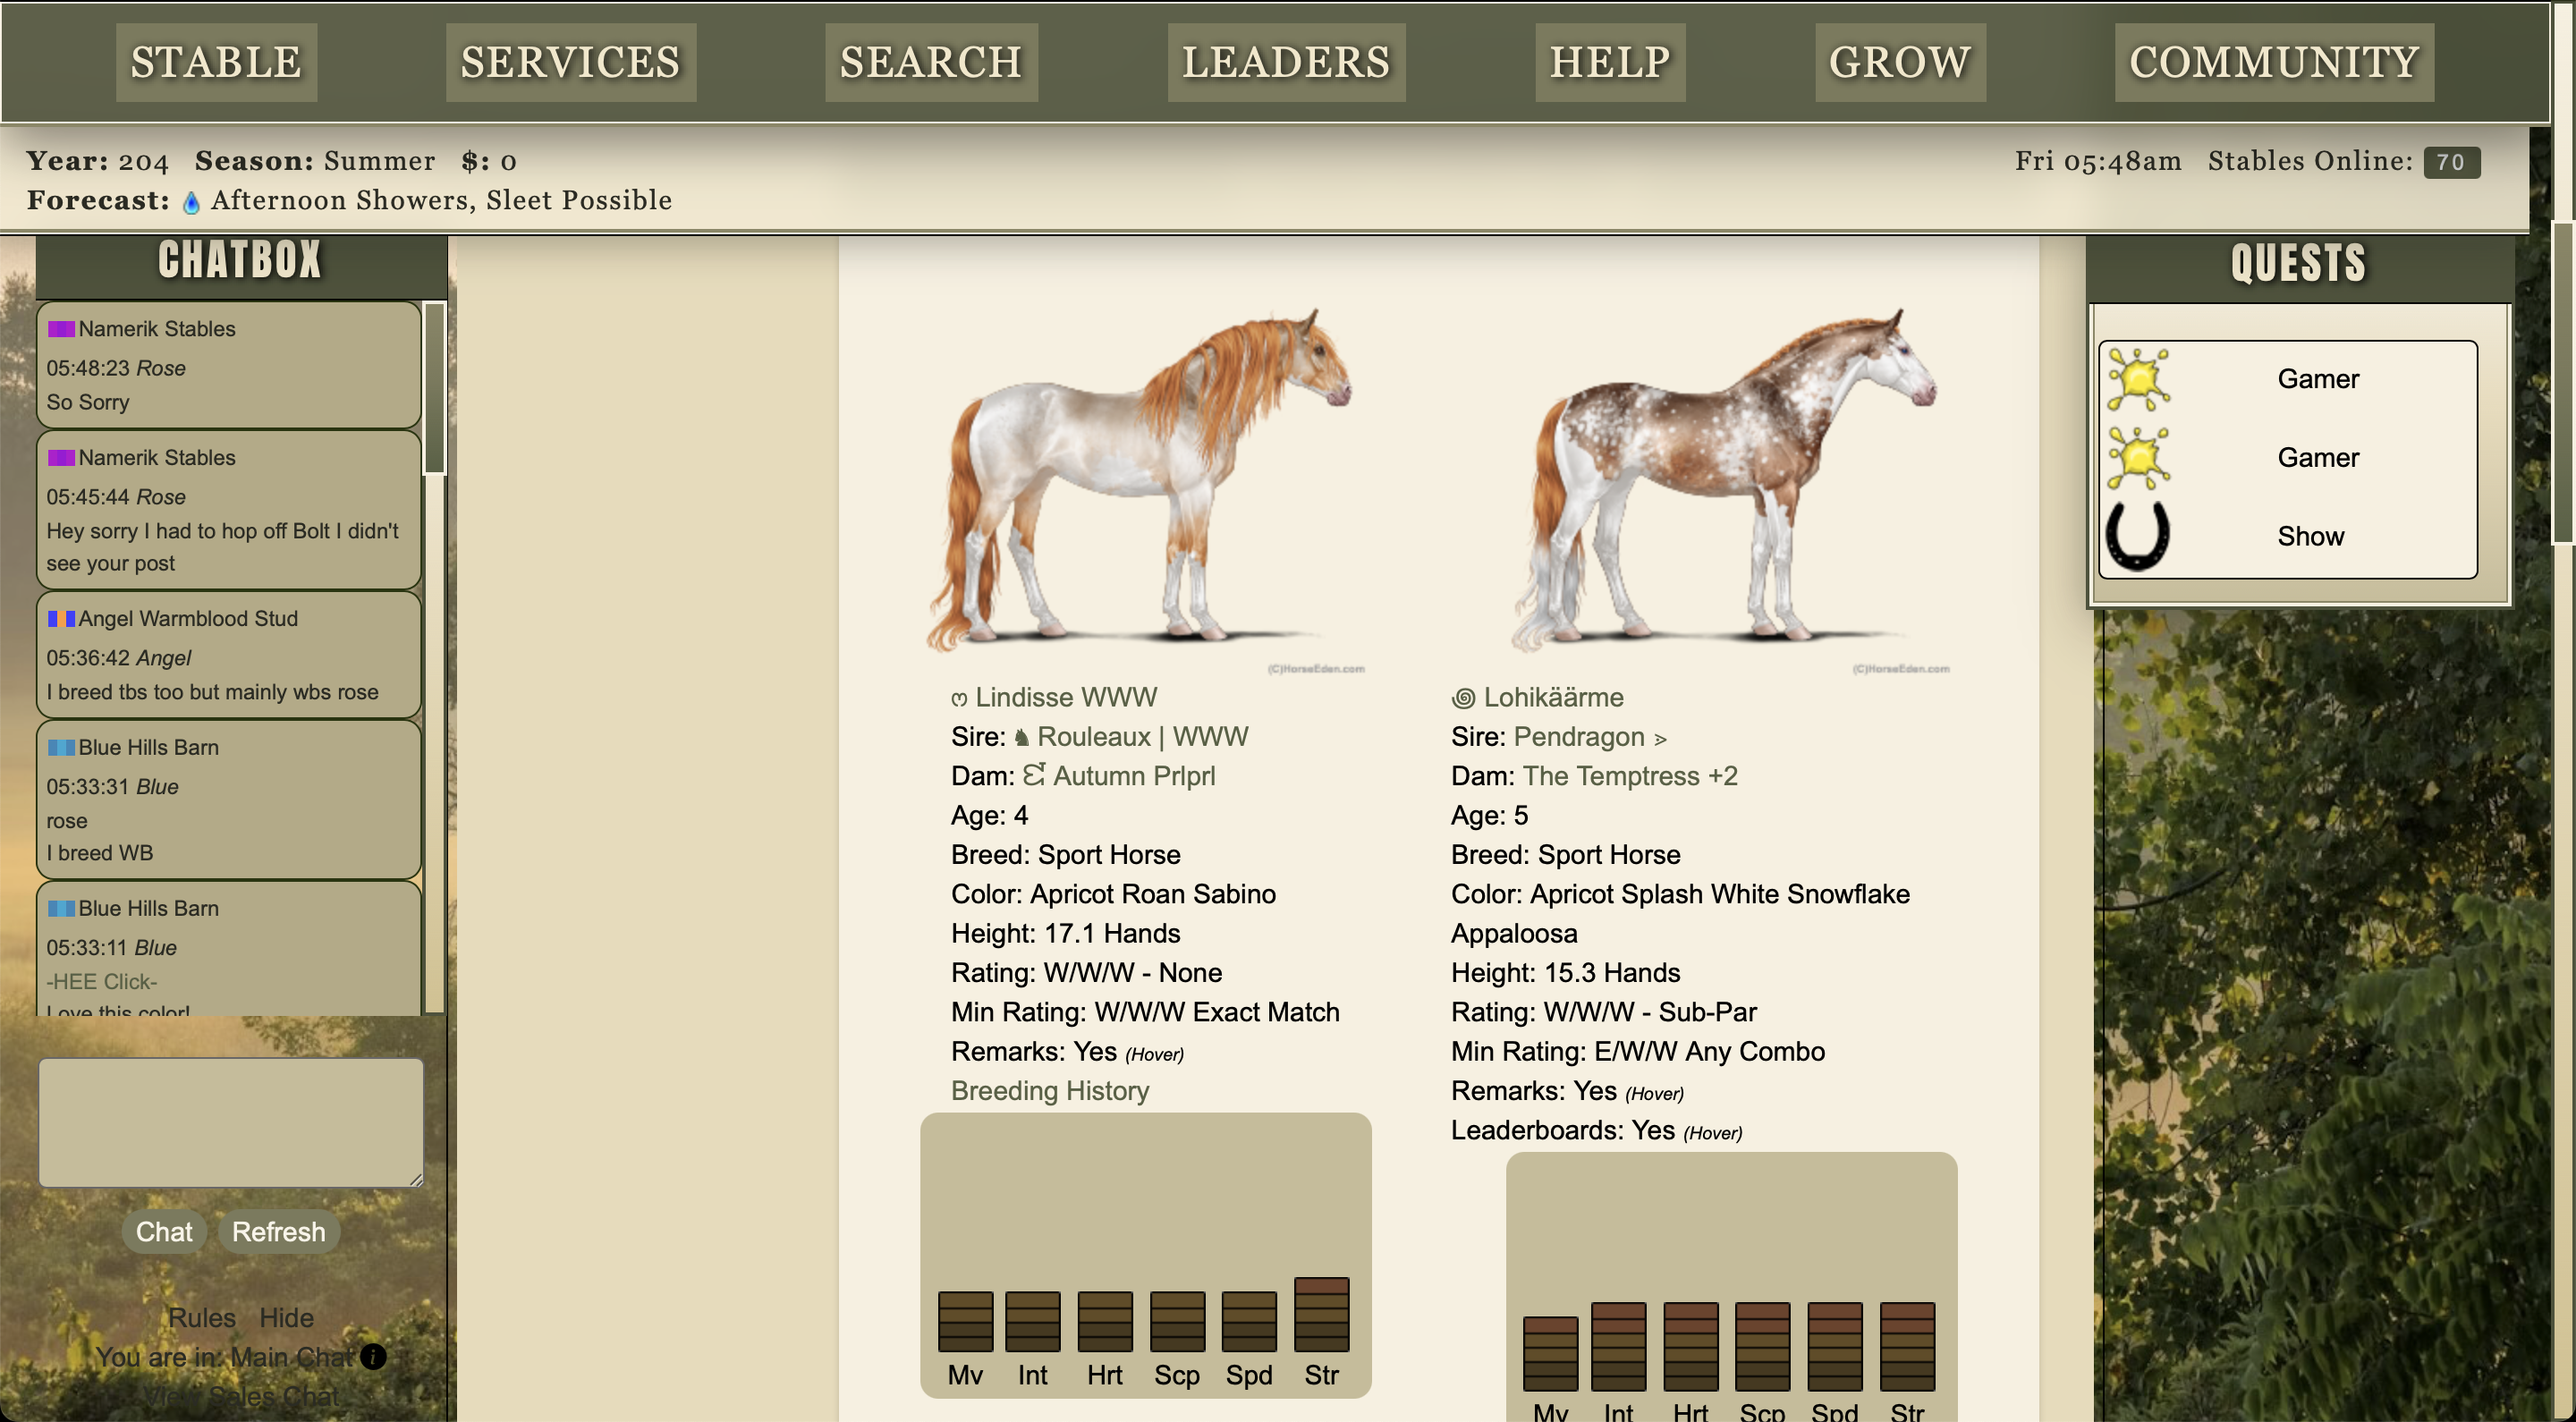Click the raindrop forecast icon
The height and width of the screenshot is (1422, 2576).
tap(191, 202)
